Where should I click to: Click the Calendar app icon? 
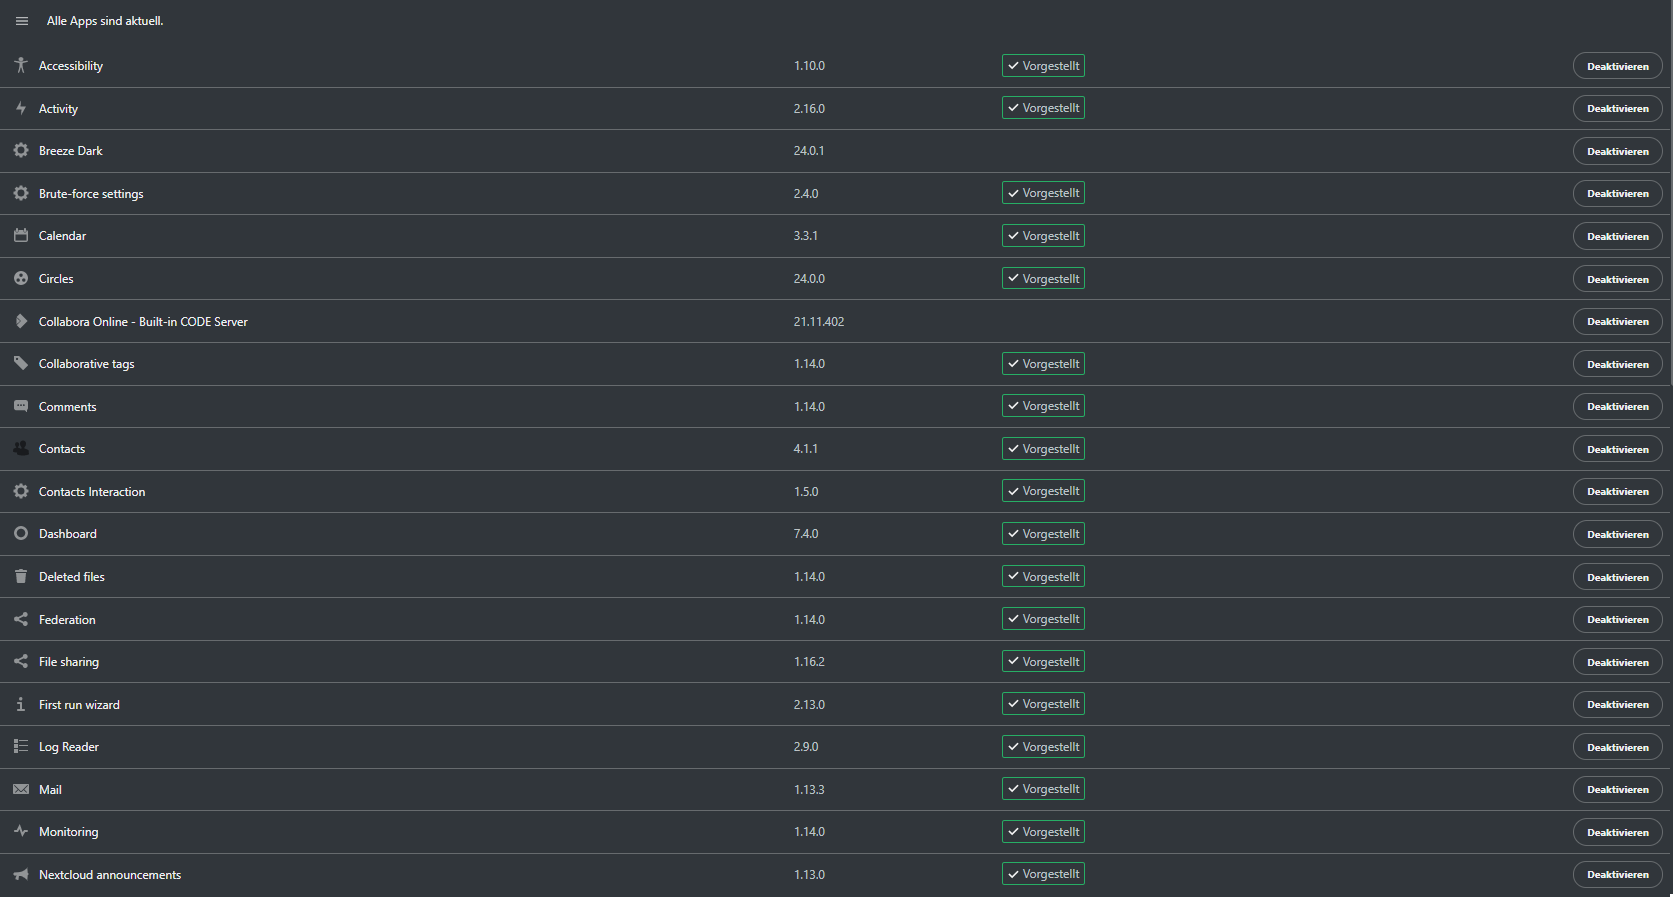pyautogui.click(x=21, y=235)
